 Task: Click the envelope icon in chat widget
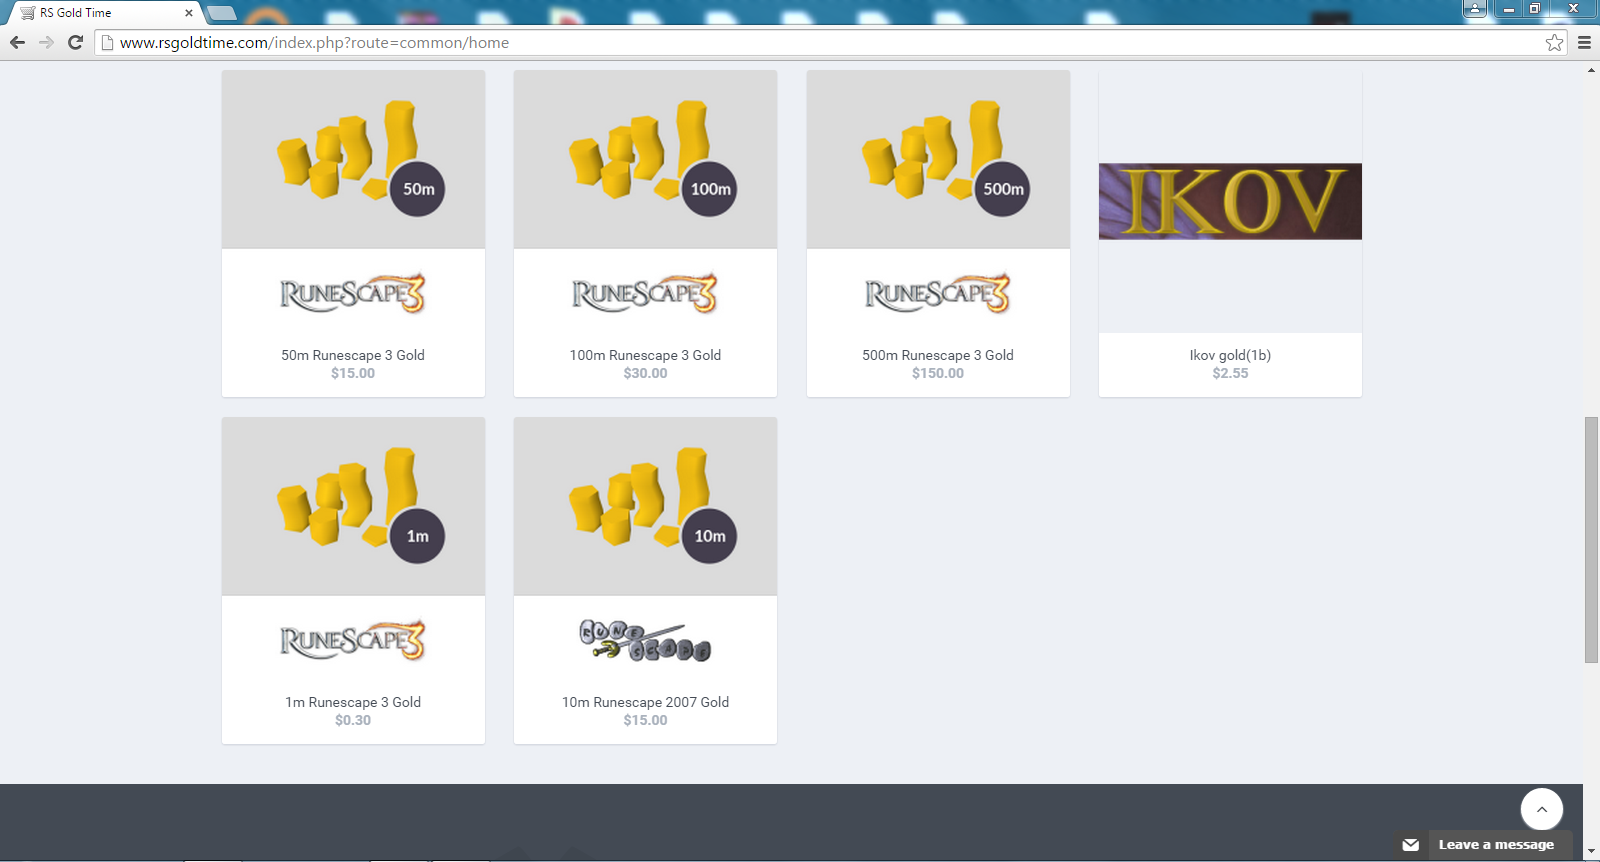pos(1411,845)
